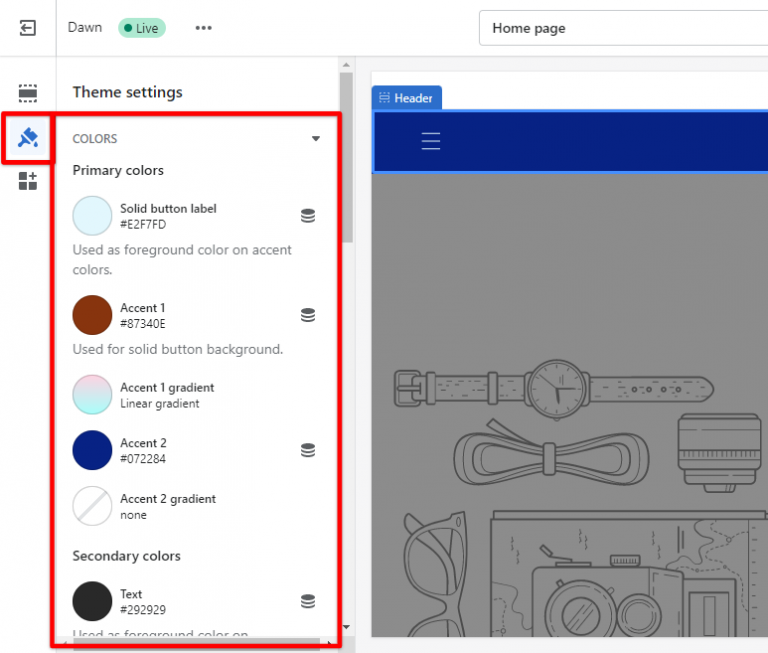Click the Live status badge
The height and width of the screenshot is (653, 768).
(142, 28)
